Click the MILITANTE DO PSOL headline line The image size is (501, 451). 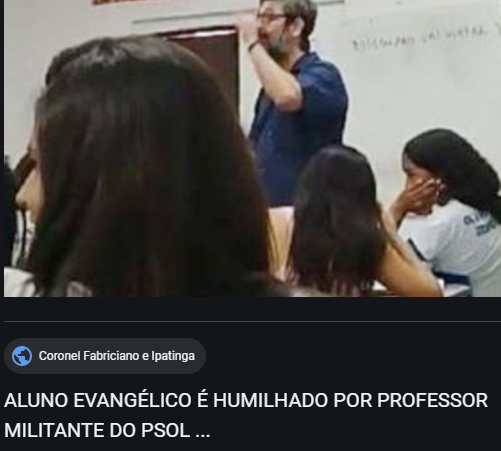click(107, 430)
